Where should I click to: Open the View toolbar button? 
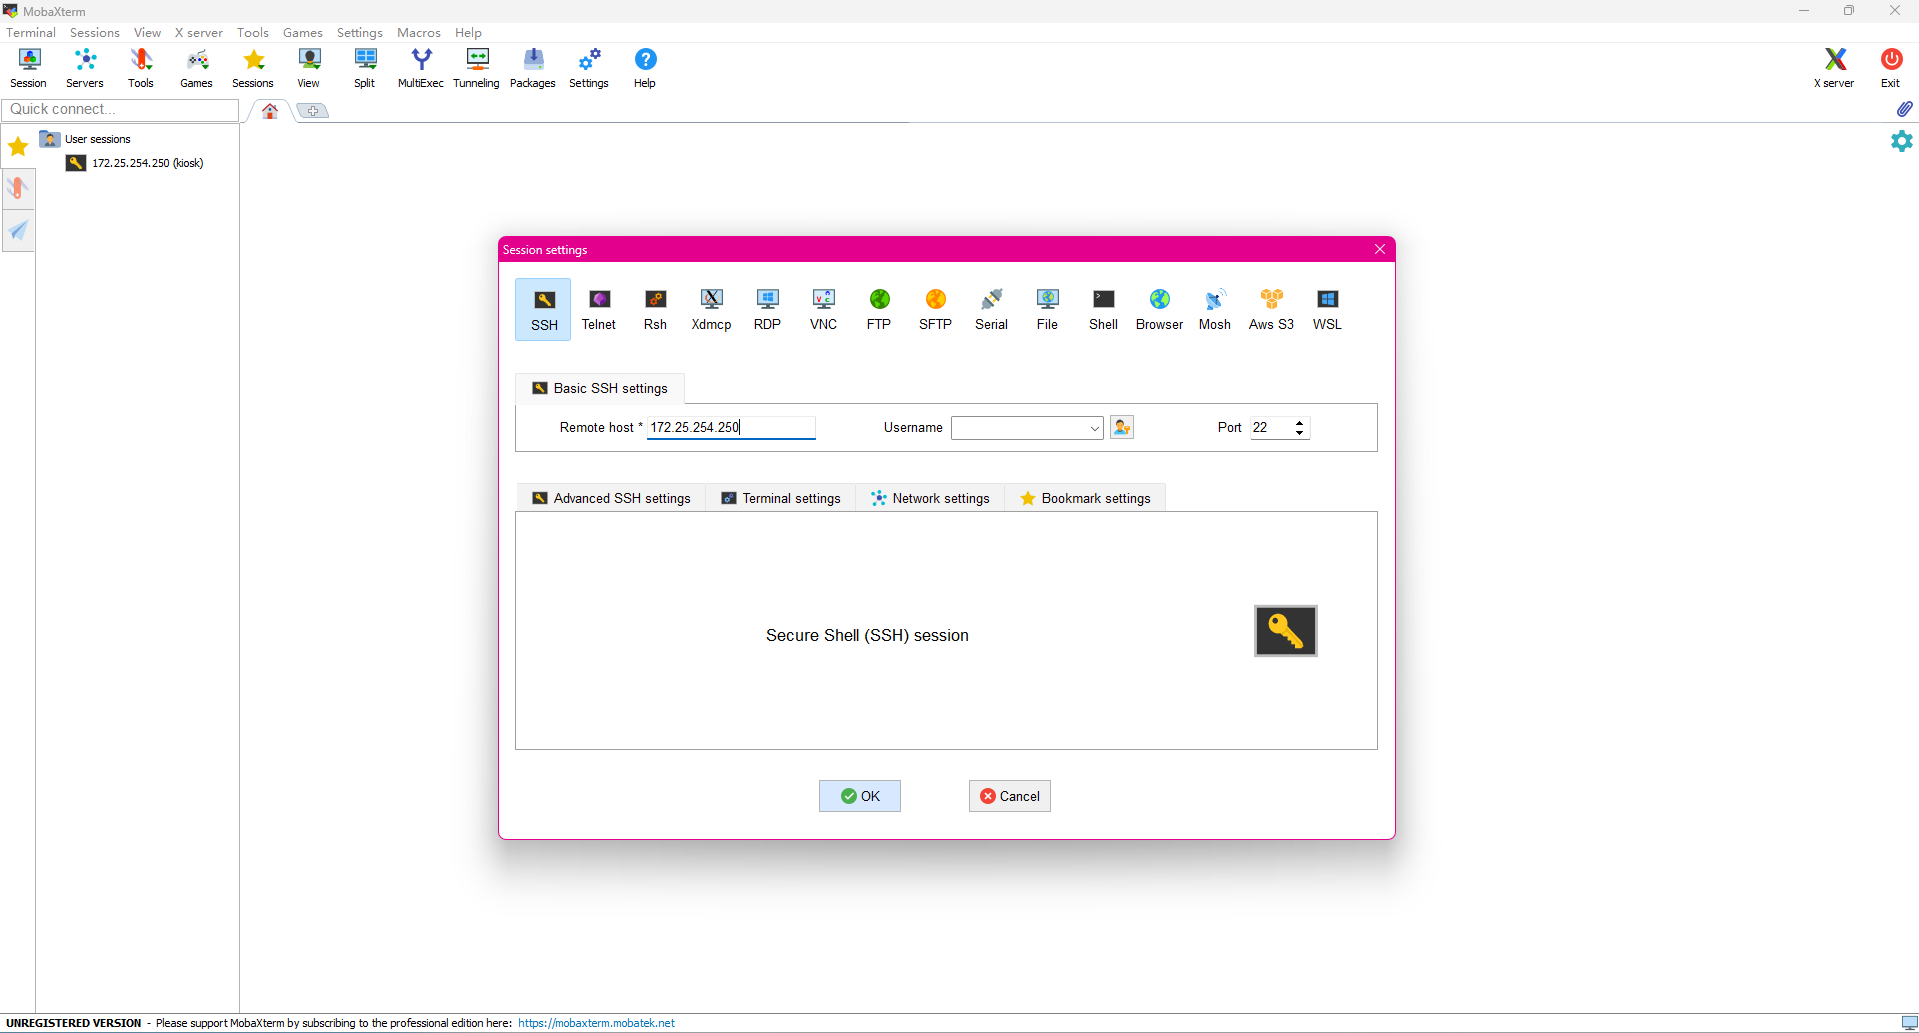309,68
